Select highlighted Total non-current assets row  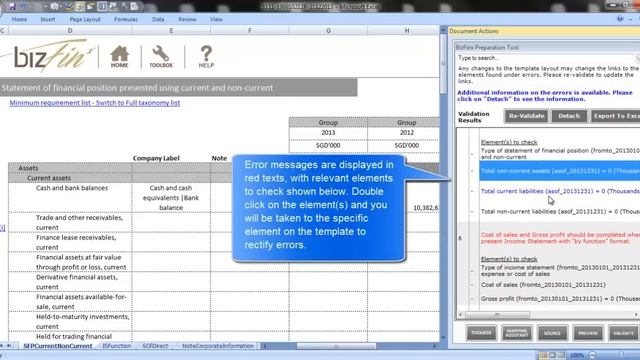click(x=560, y=171)
